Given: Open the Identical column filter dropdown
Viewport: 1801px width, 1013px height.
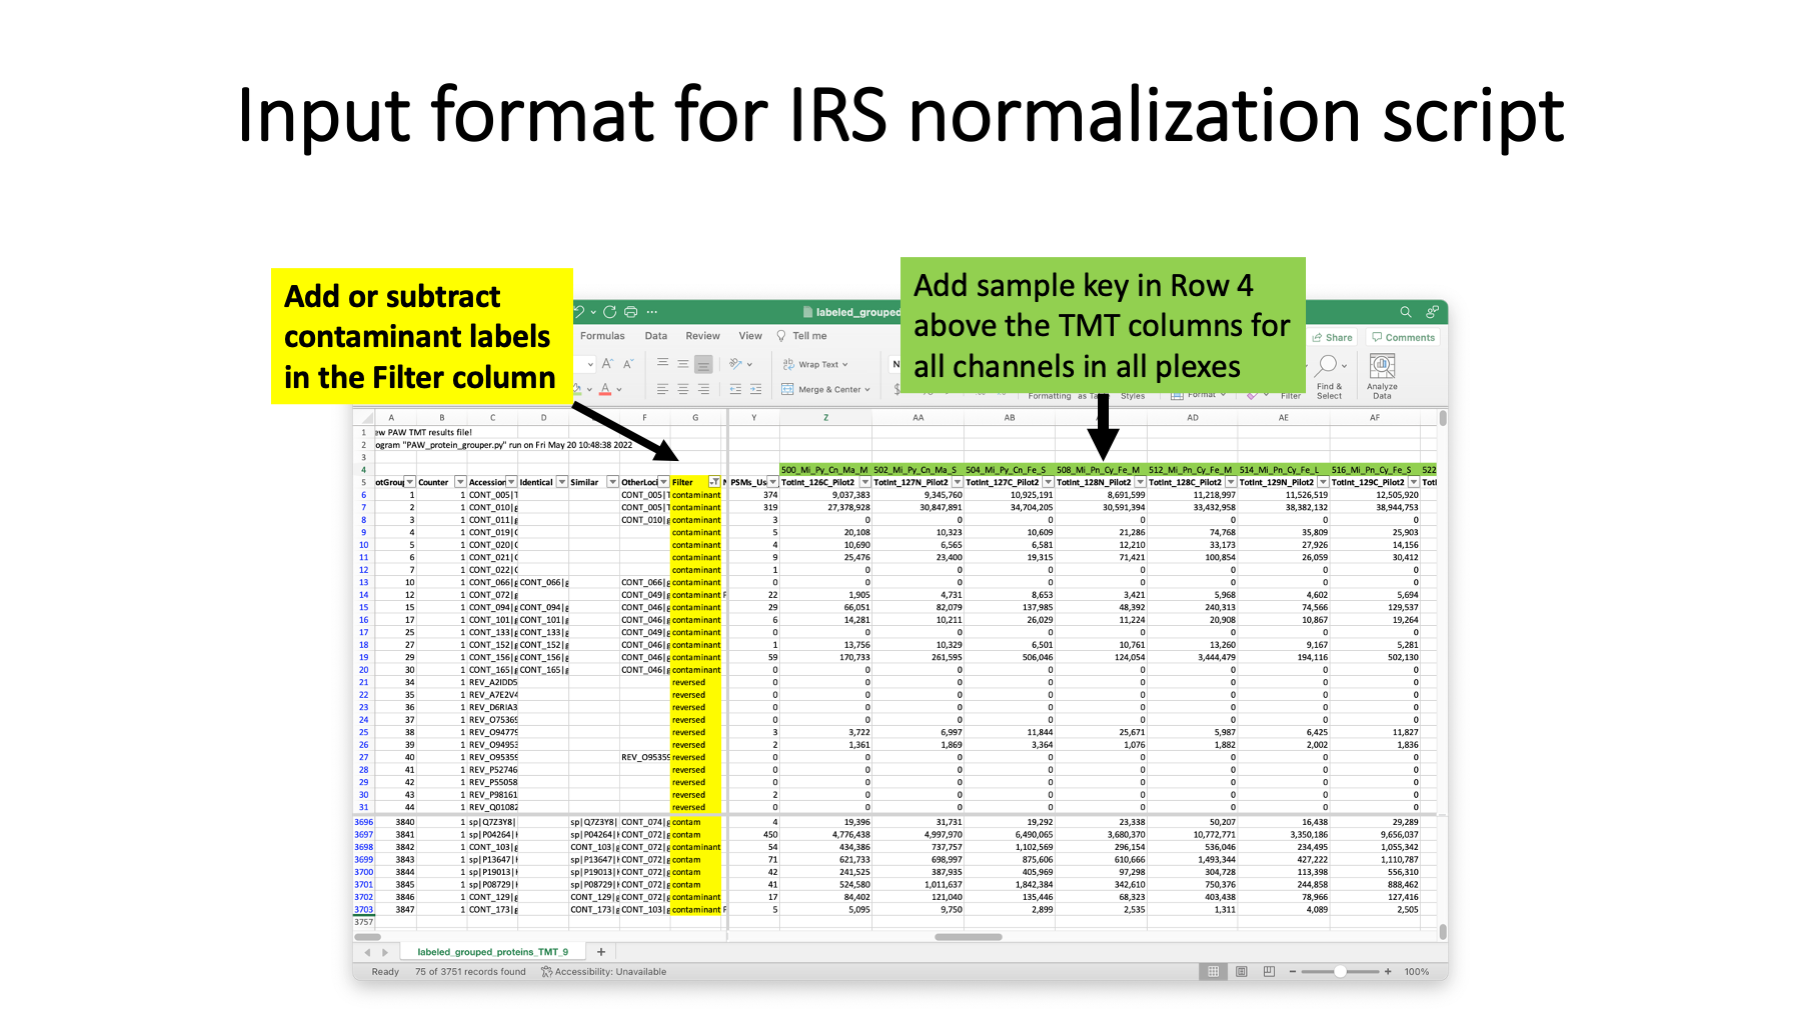Looking at the screenshot, I should [562, 482].
